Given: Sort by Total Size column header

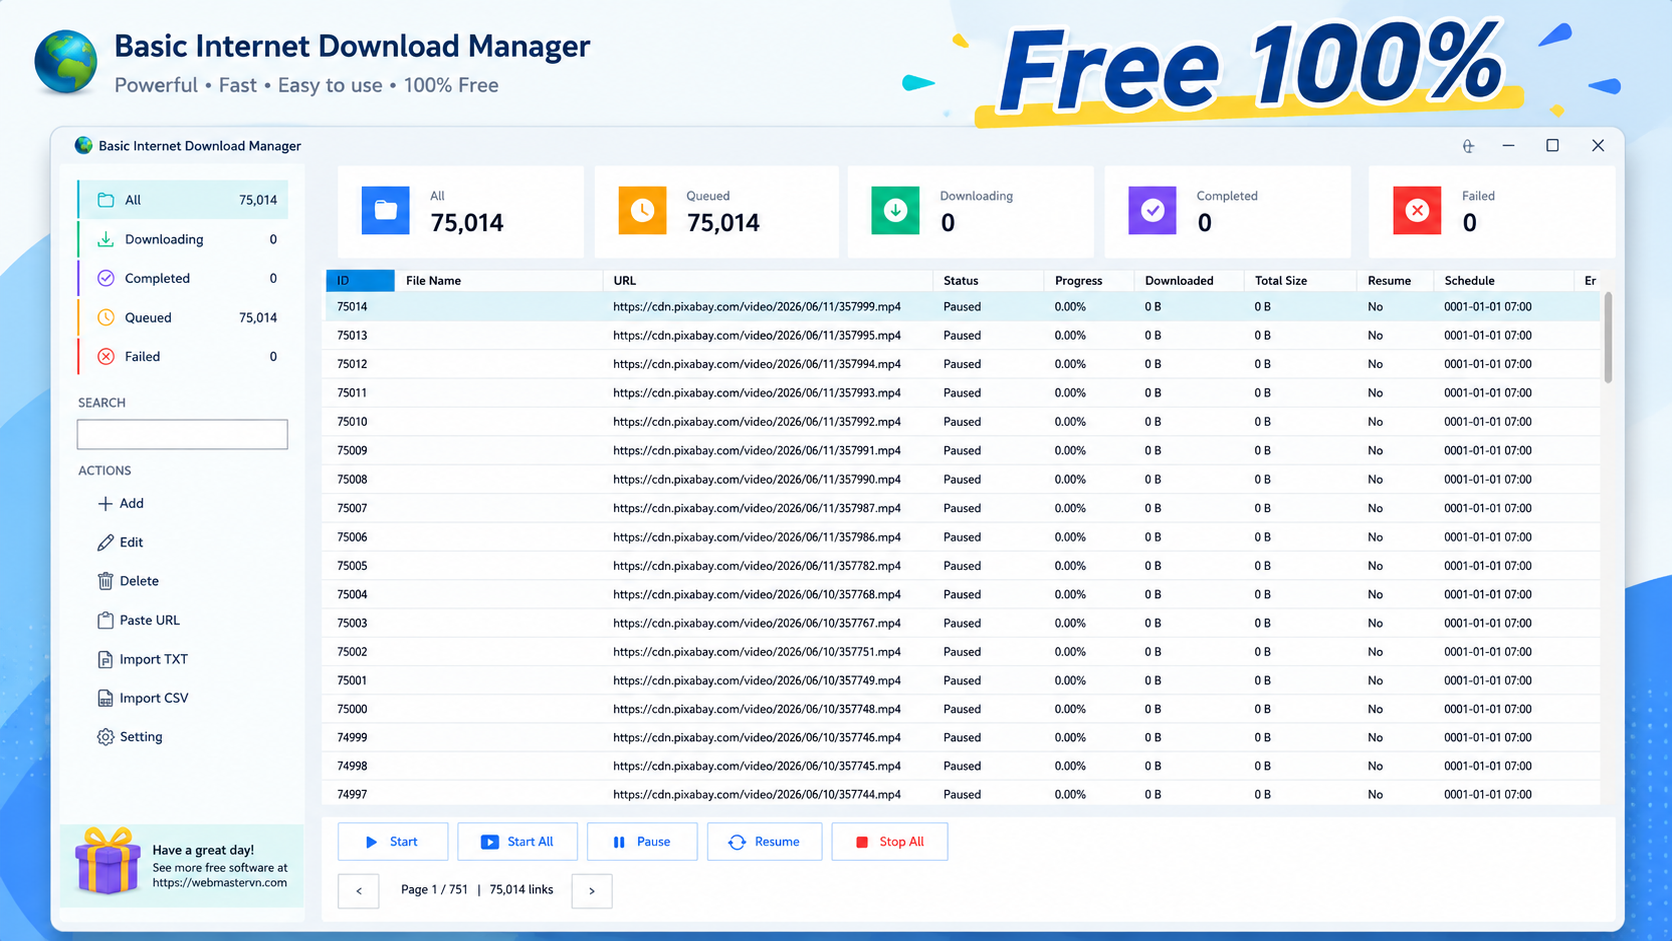Looking at the screenshot, I should point(1299,281).
